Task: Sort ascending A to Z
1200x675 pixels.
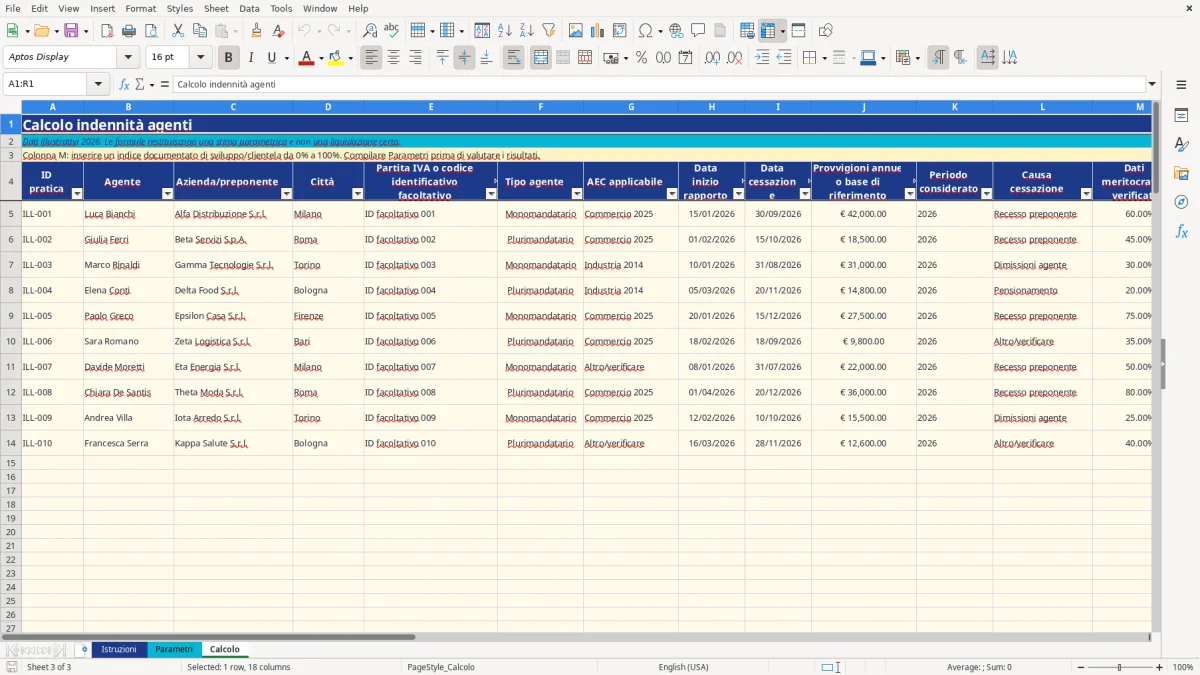Action: pyautogui.click(x=504, y=31)
